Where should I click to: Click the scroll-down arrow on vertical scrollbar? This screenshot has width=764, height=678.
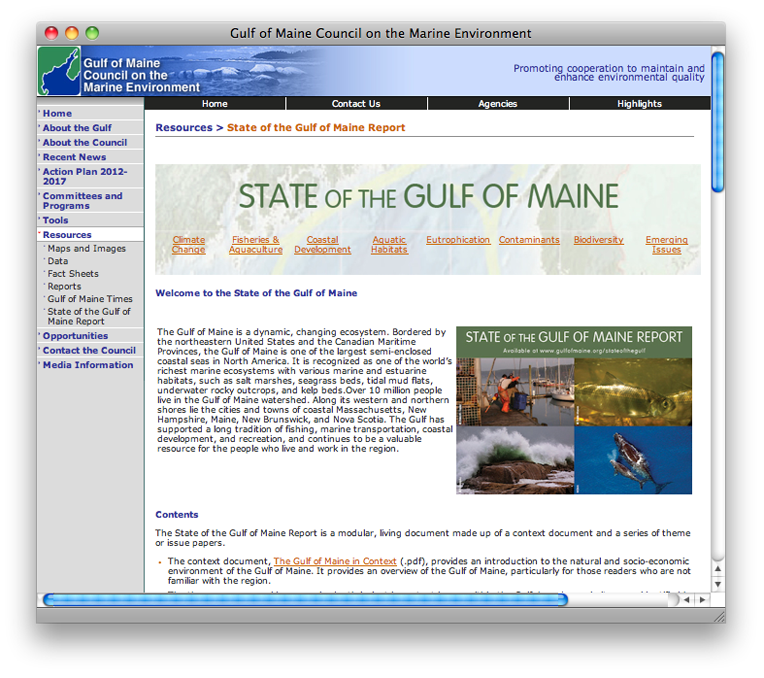(x=717, y=584)
